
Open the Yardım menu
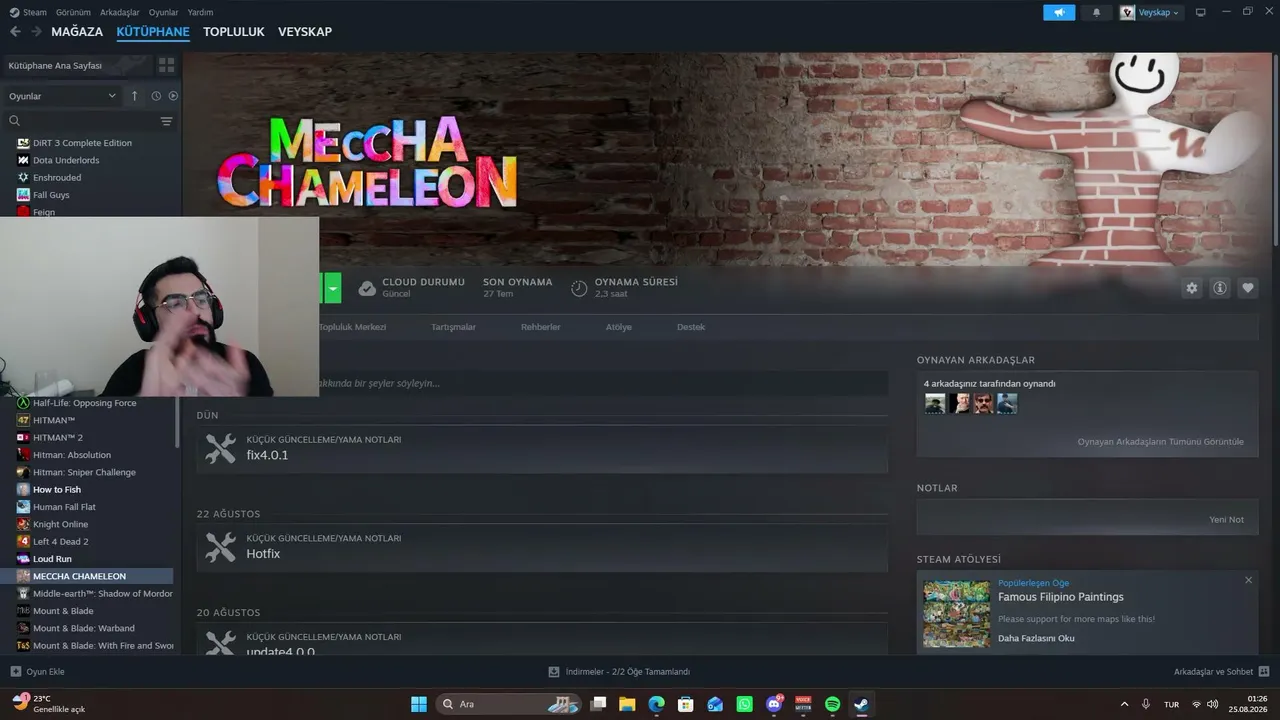pyautogui.click(x=200, y=12)
